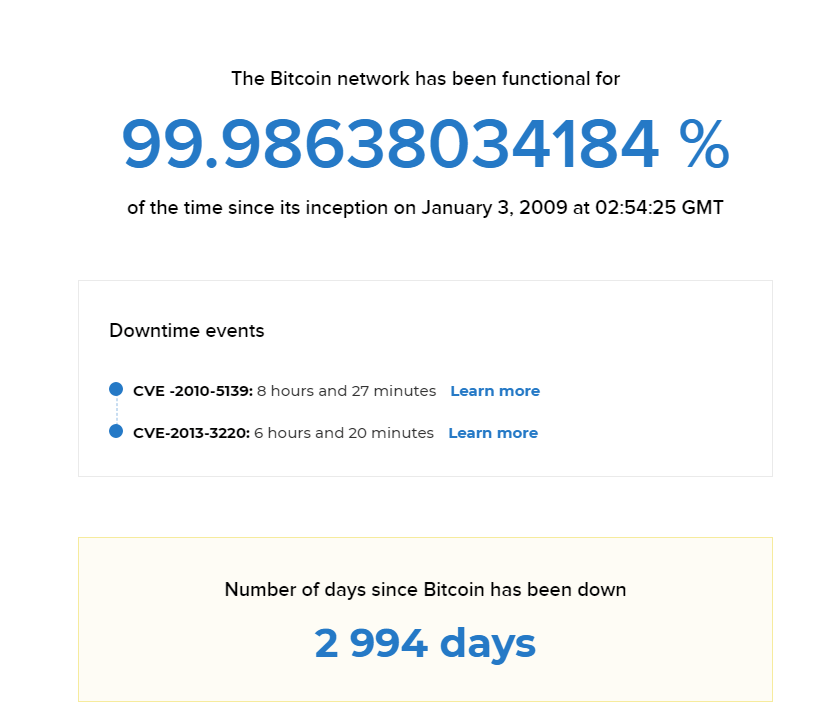Viewport: 815px width, 718px height.
Task: Click the 8 hours and 27 minutes duration
Action: 346,391
